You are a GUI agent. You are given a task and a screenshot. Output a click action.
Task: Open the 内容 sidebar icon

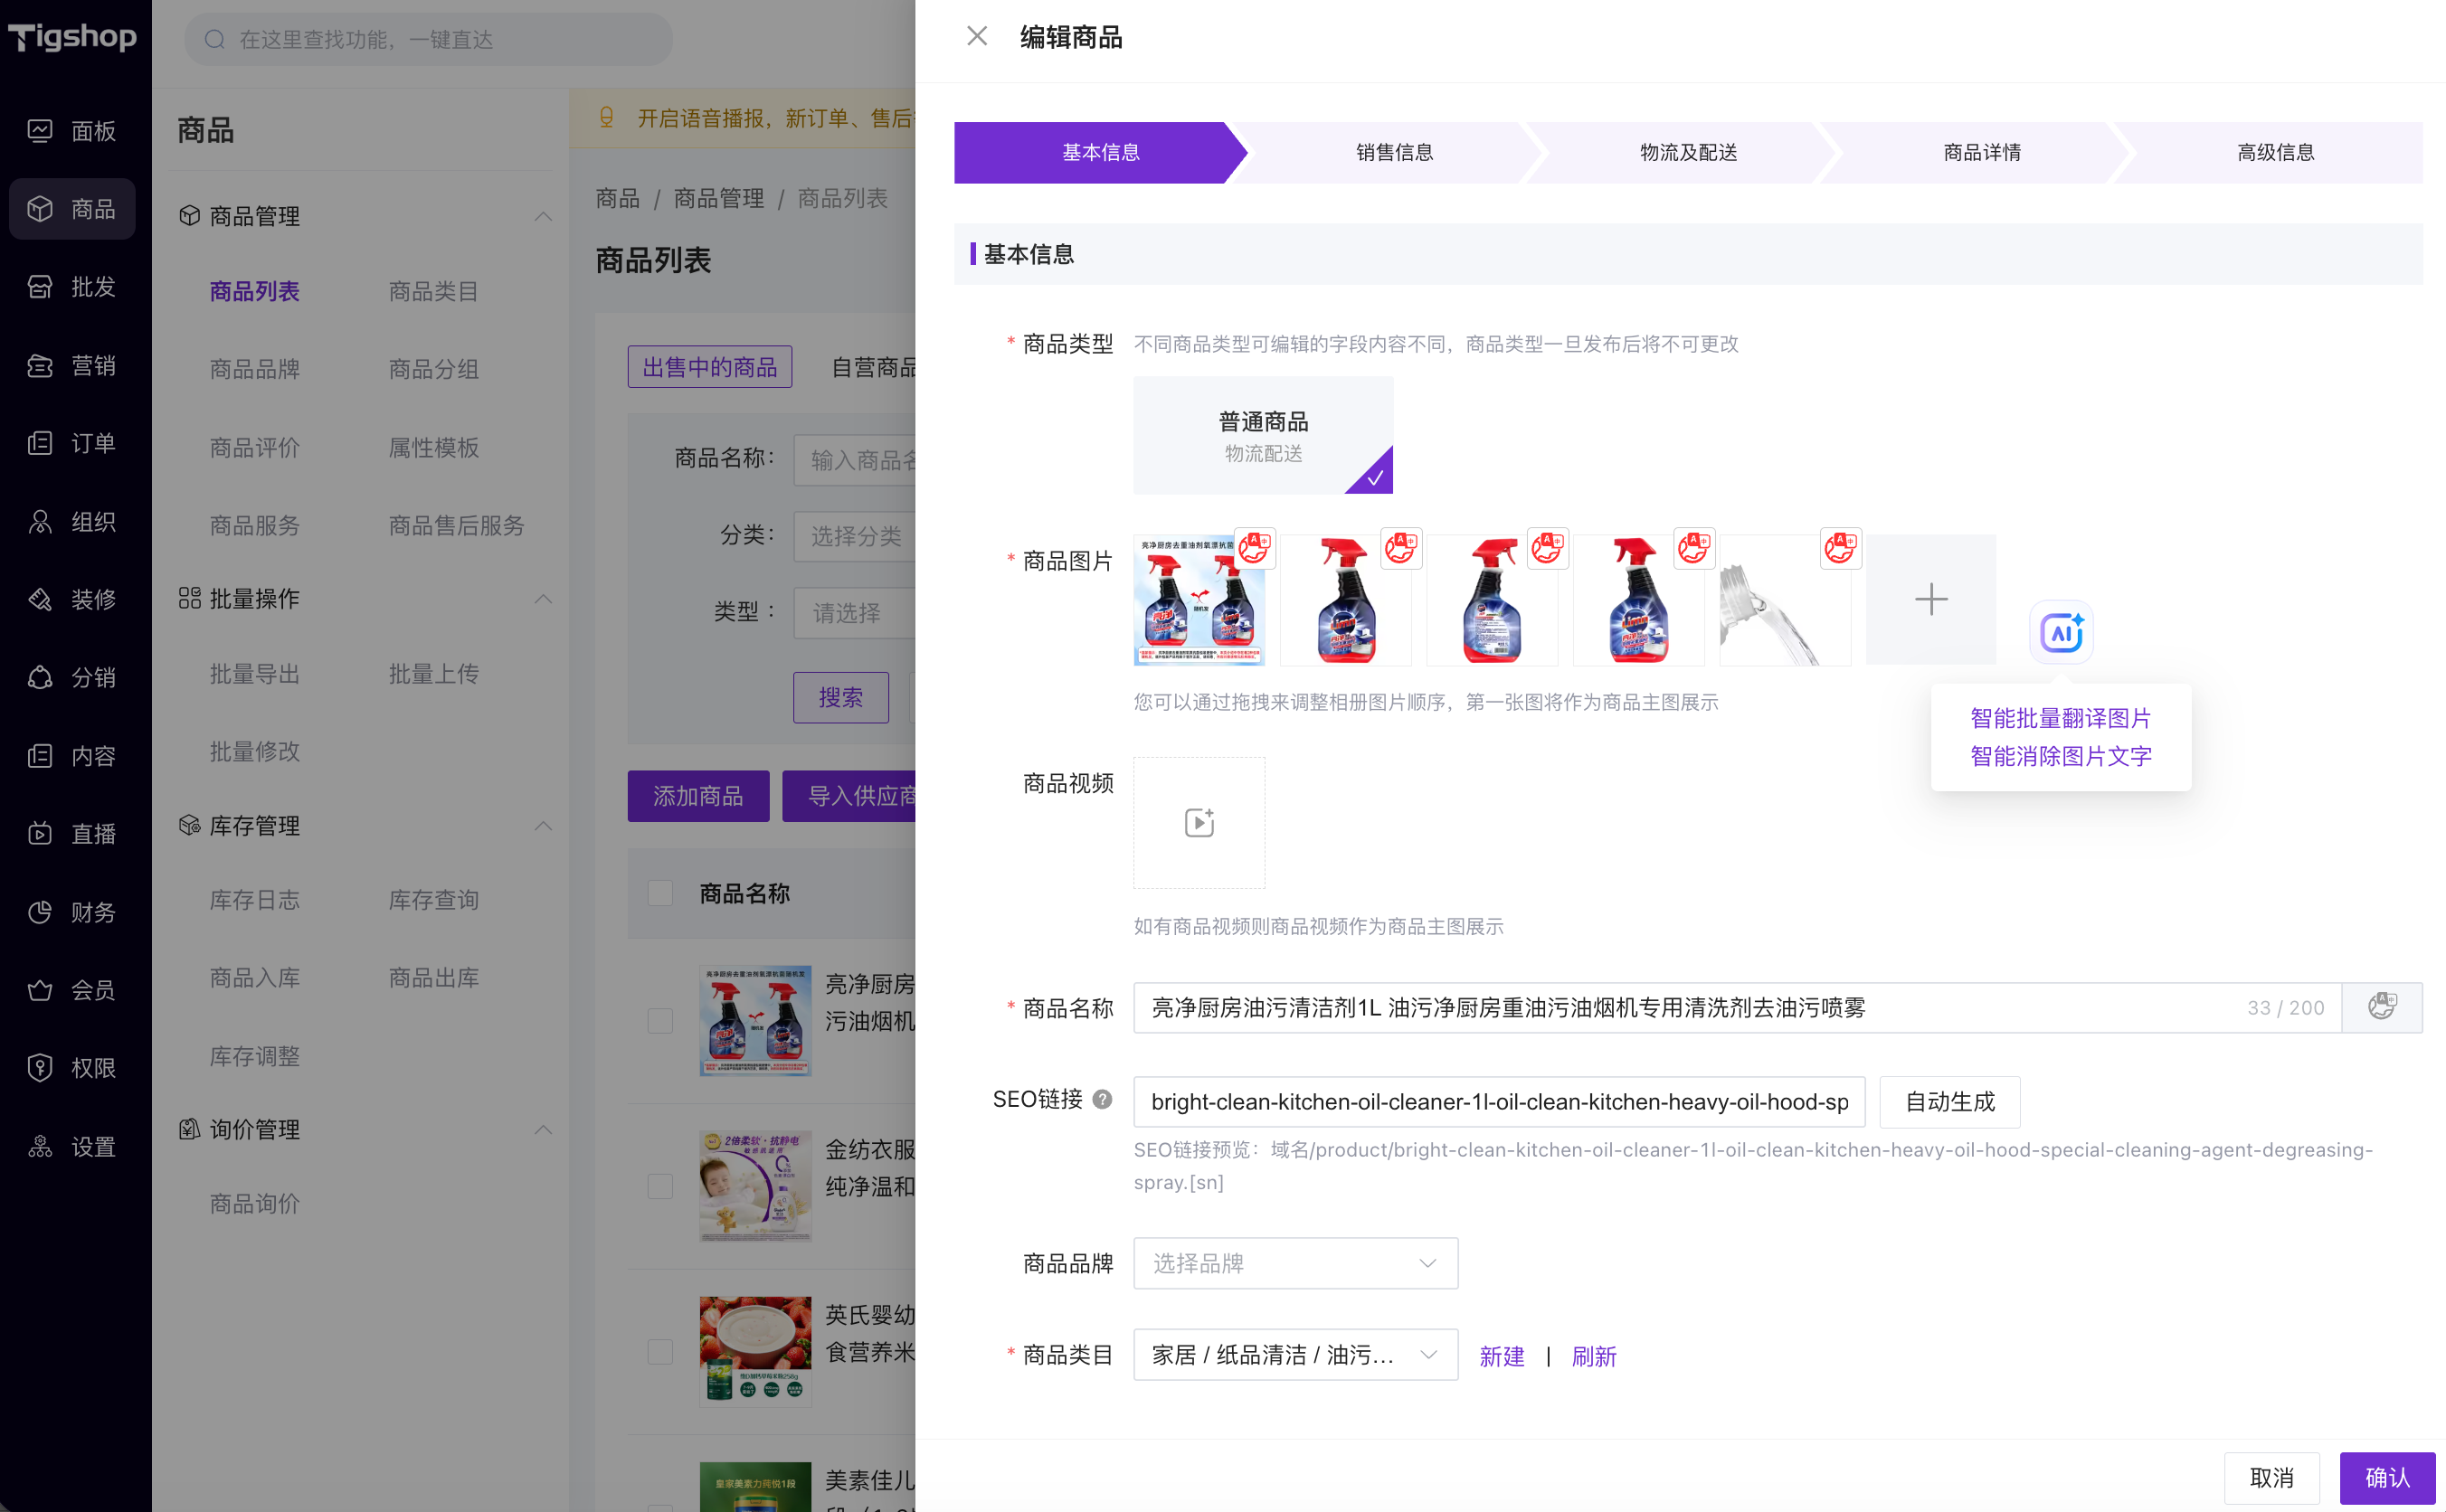tap(40, 756)
